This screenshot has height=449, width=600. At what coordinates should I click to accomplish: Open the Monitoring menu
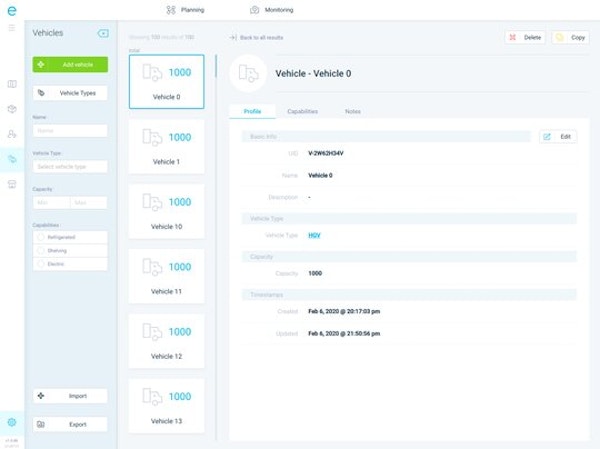270,9
